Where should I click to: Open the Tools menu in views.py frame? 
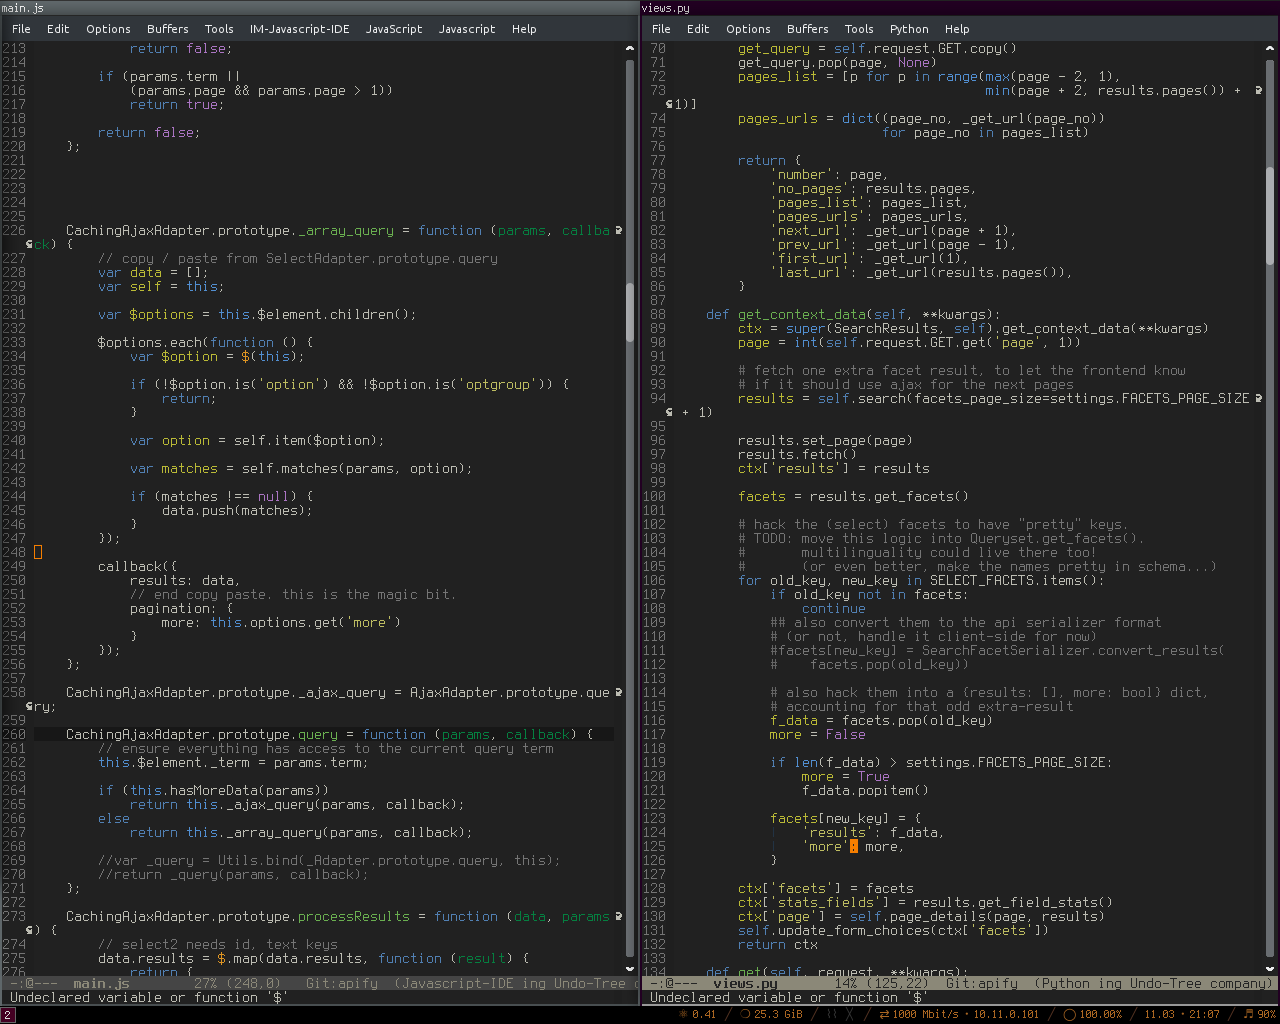(859, 29)
